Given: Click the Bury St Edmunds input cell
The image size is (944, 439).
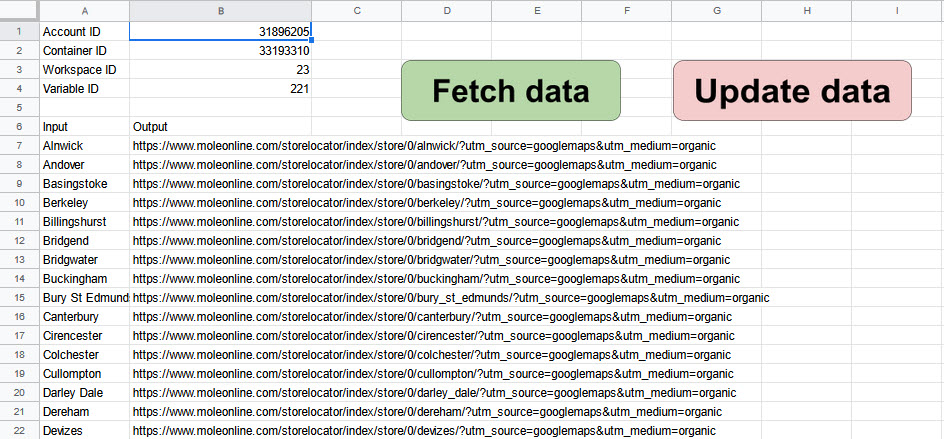Looking at the screenshot, I should click(84, 298).
